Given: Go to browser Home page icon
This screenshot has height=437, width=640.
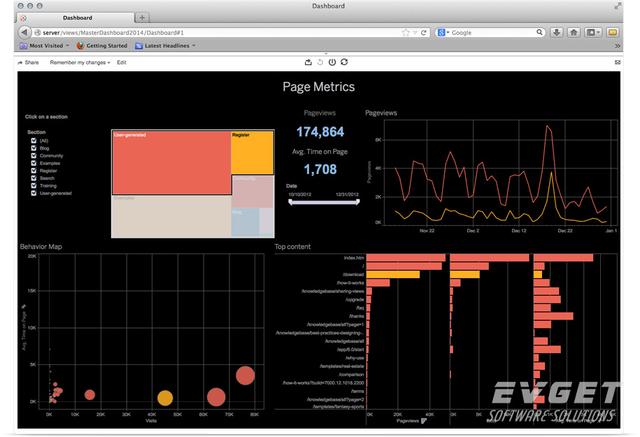Looking at the screenshot, I should 573,32.
